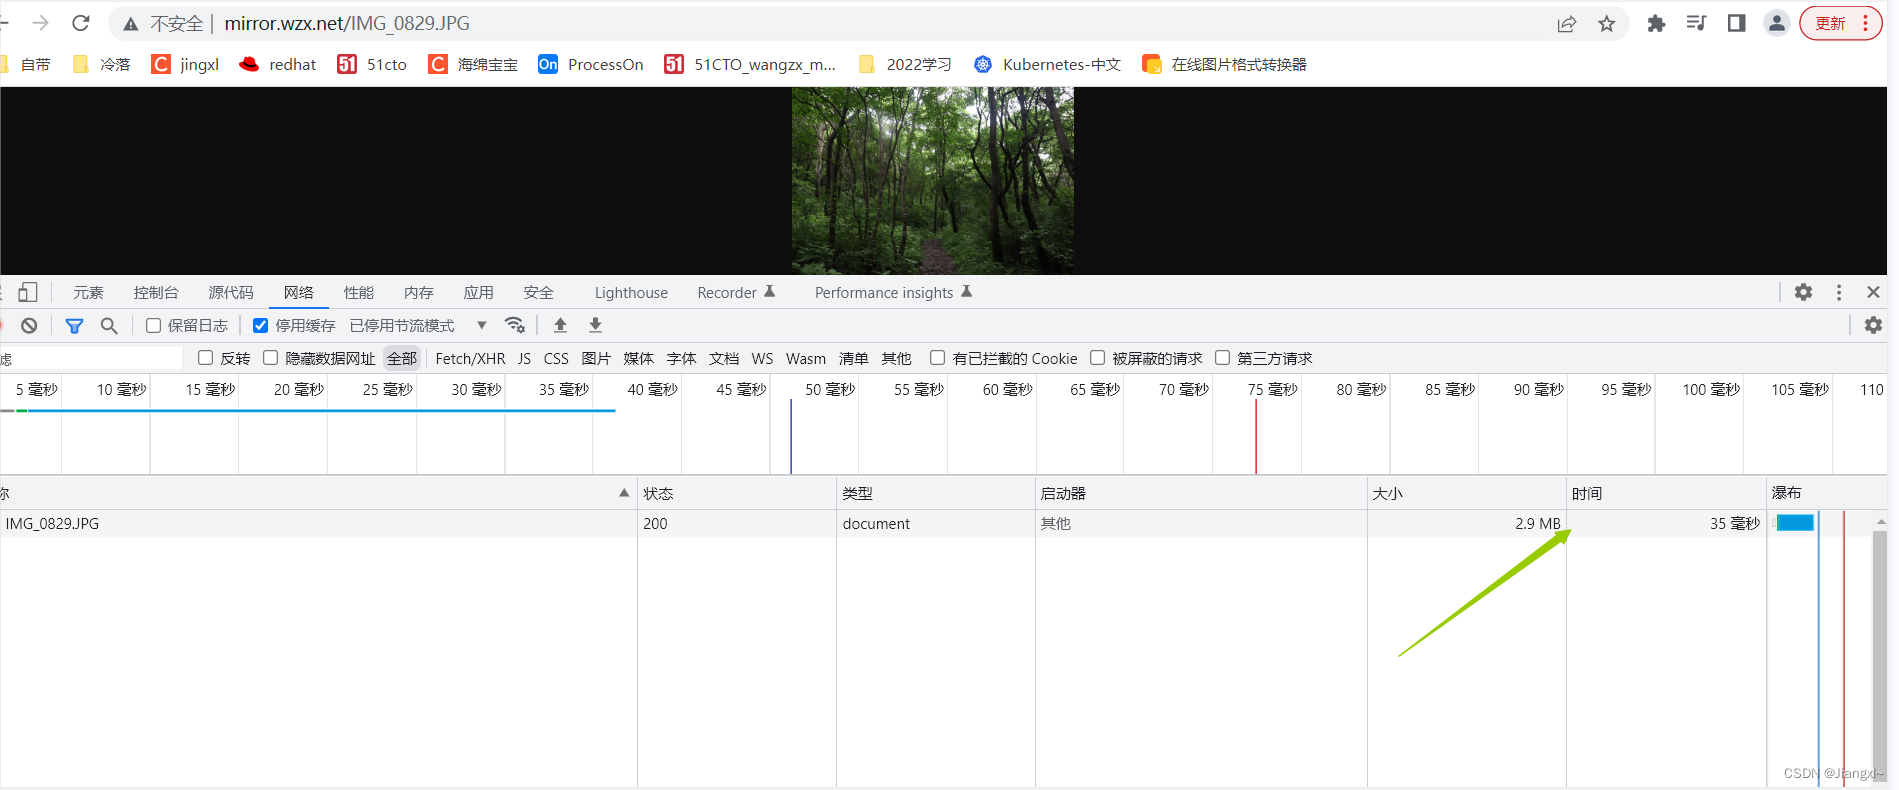The width and height of the screenshot is (1899, 790).
Task: Switch to the 内存 Memory tab
Action: point(419,293)
